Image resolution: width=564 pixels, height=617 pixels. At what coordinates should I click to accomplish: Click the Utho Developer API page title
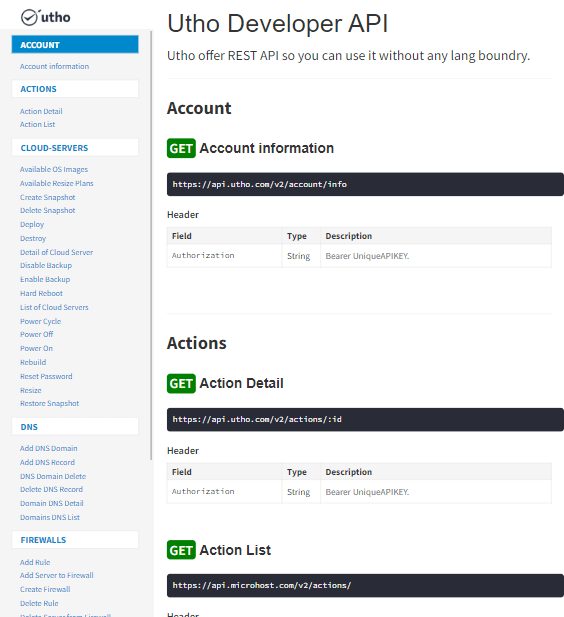278,23
